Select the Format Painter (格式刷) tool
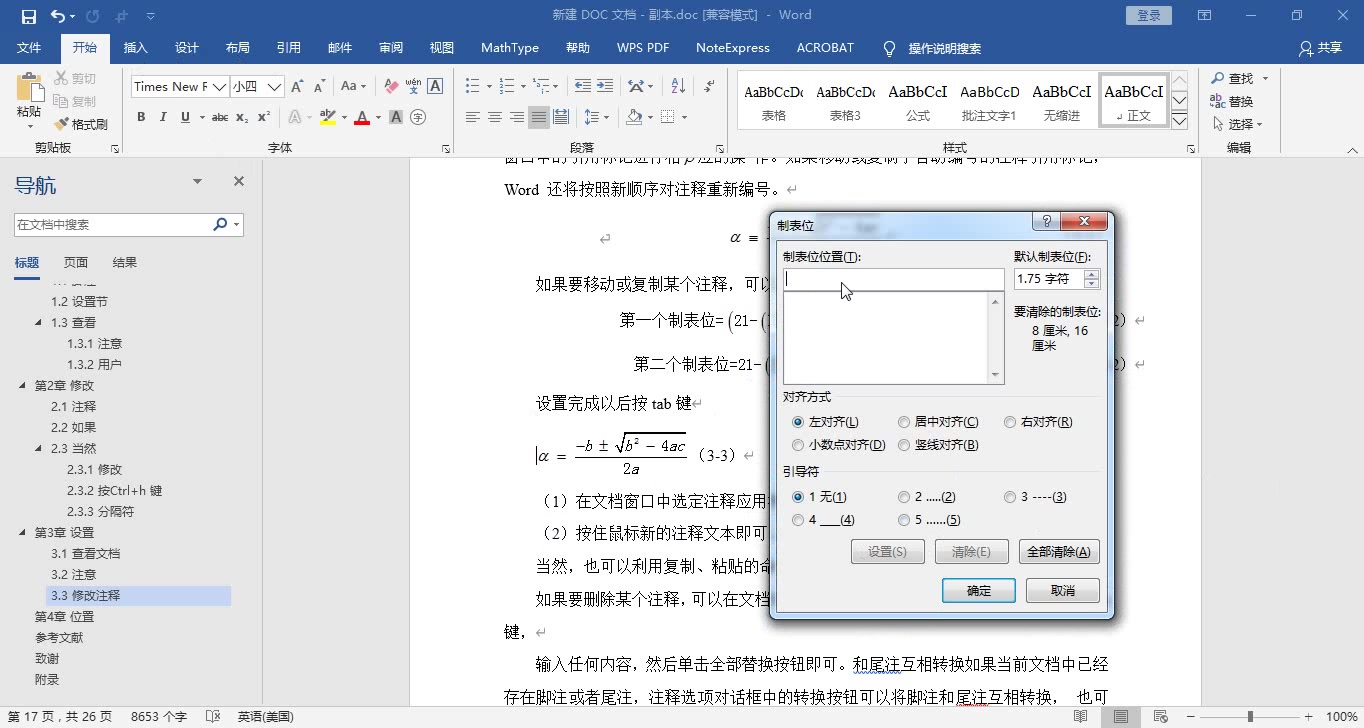The height and width of the screenshot is (728, 1364). tap(80, 124)
